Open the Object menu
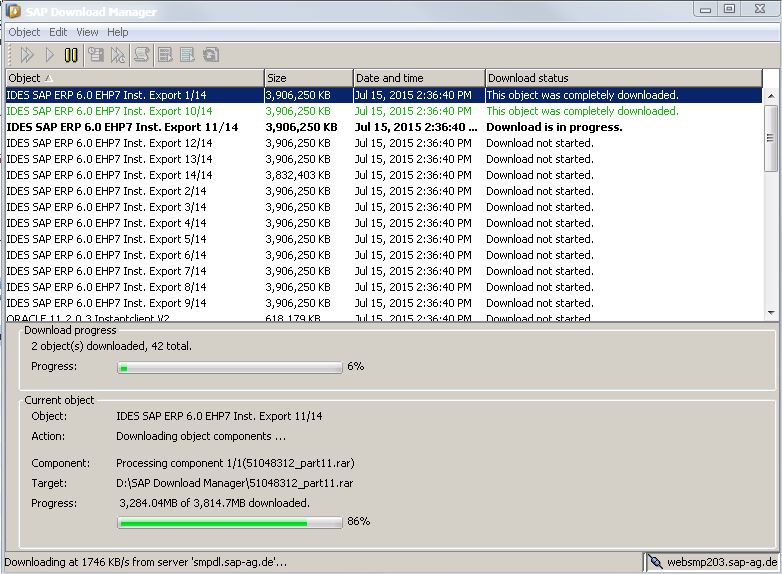Image resolution: width=782 pixels, height=574 pixels. (x=24, y=32)
